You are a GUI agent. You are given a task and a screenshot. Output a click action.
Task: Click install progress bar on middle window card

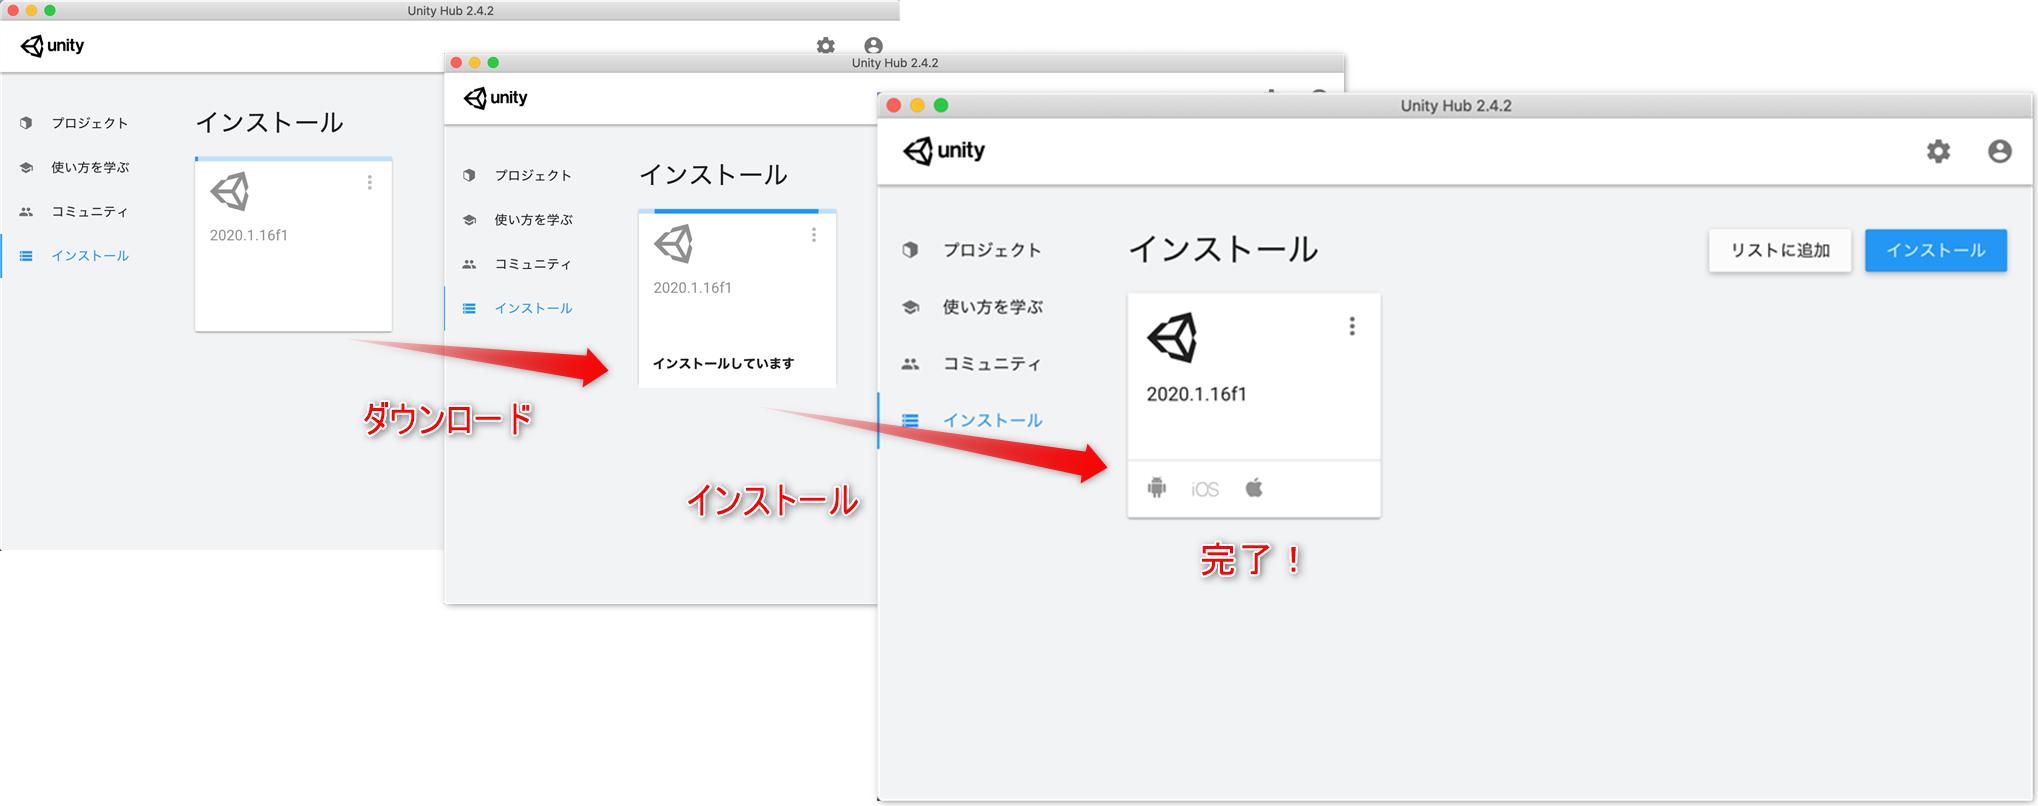(737, 211)
